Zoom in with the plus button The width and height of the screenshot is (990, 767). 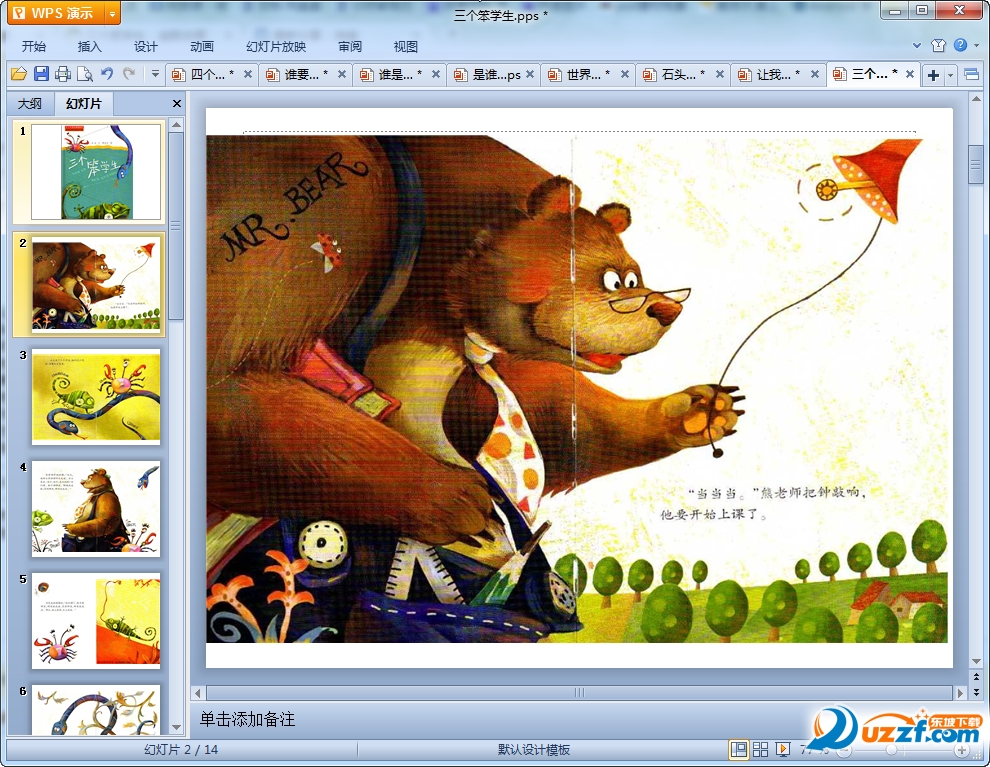point(961,750)
